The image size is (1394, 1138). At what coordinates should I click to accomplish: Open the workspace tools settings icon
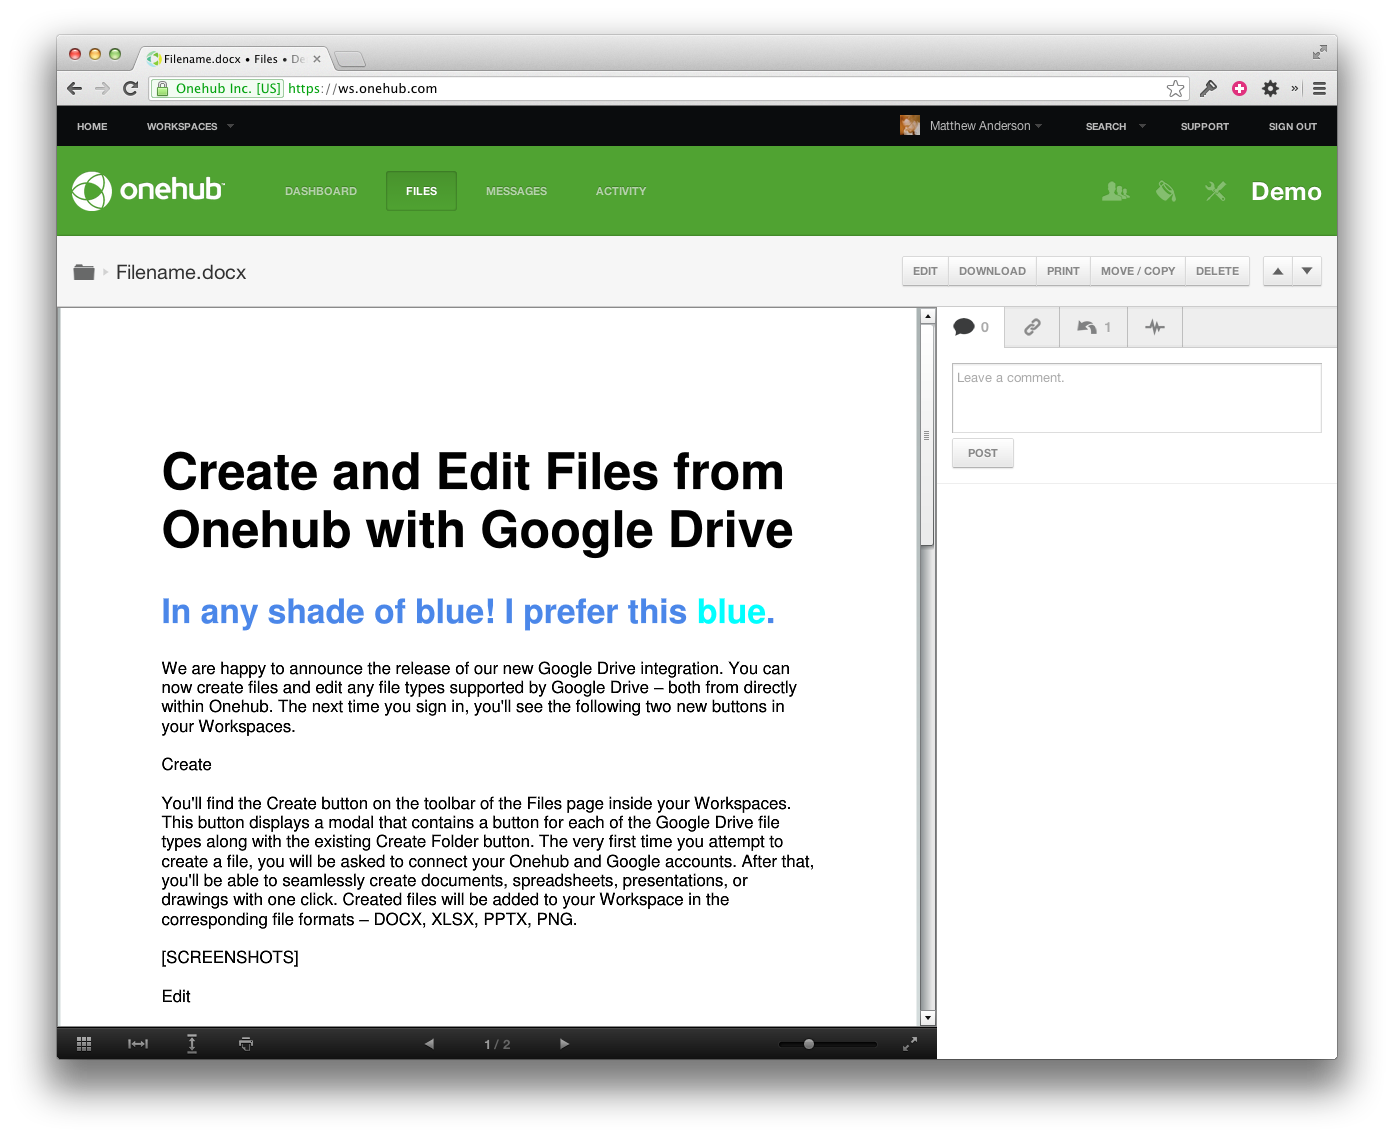click(1215, 191)
